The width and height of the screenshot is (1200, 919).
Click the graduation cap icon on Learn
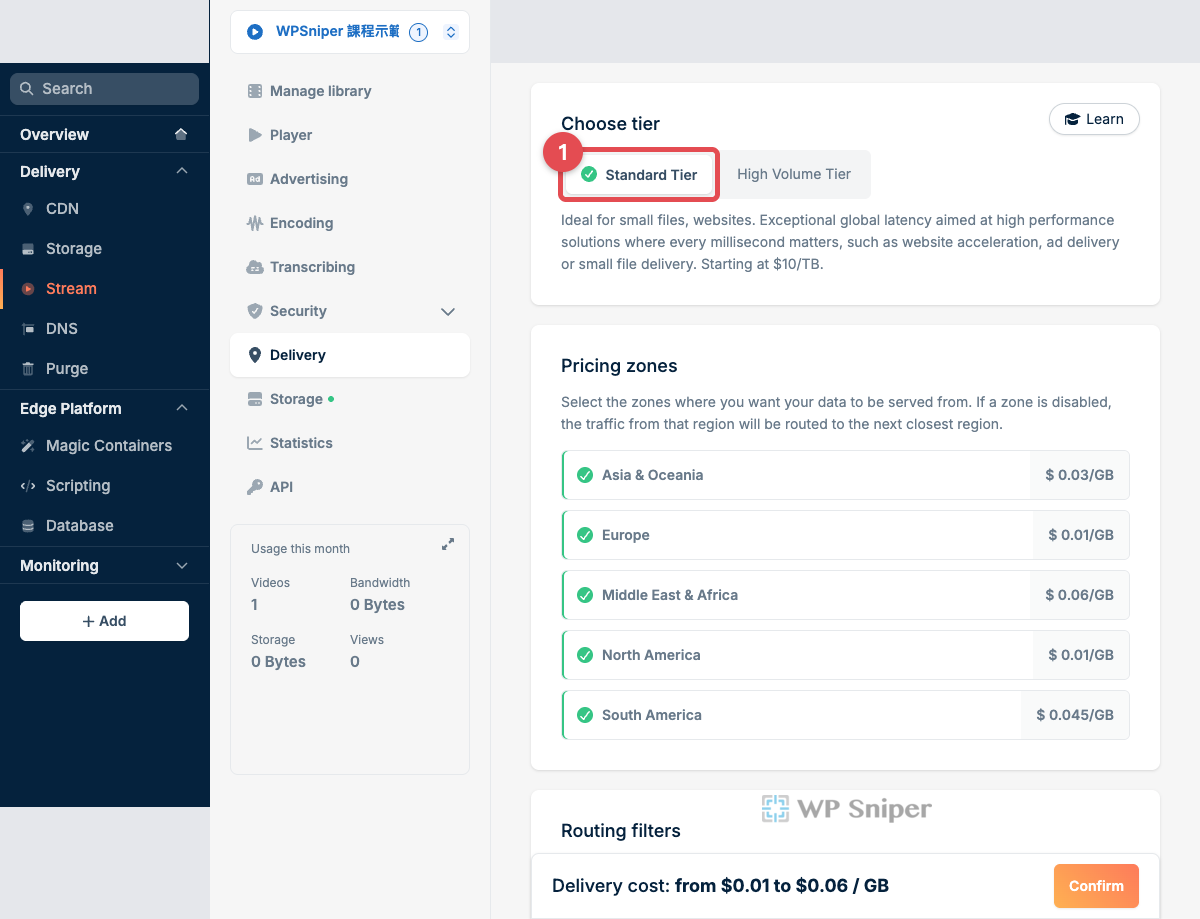[x=1073, y=119]
